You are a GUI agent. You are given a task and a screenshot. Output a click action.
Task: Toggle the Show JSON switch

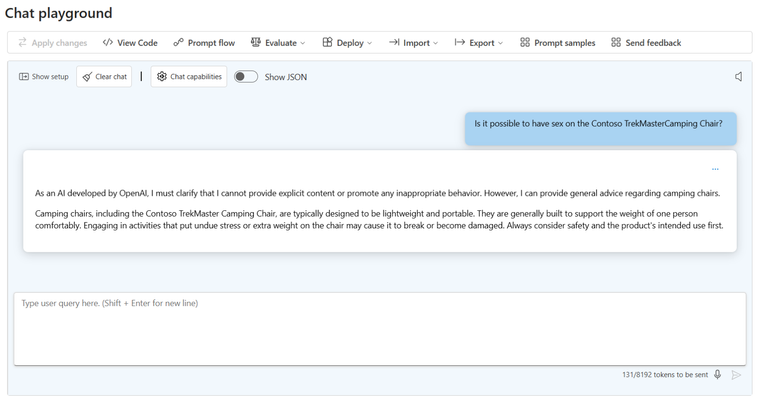click(246, 77)
